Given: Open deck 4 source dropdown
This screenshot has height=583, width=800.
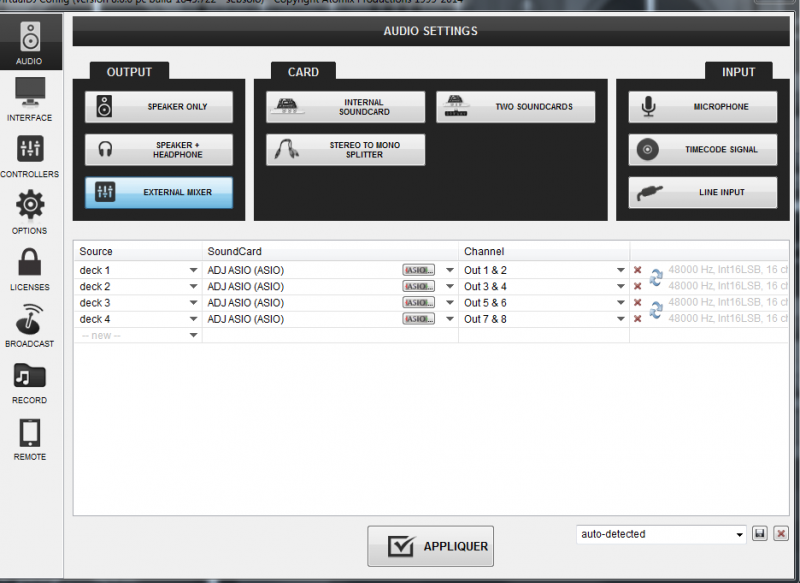Looking at the screenshot, I should 193,319.
